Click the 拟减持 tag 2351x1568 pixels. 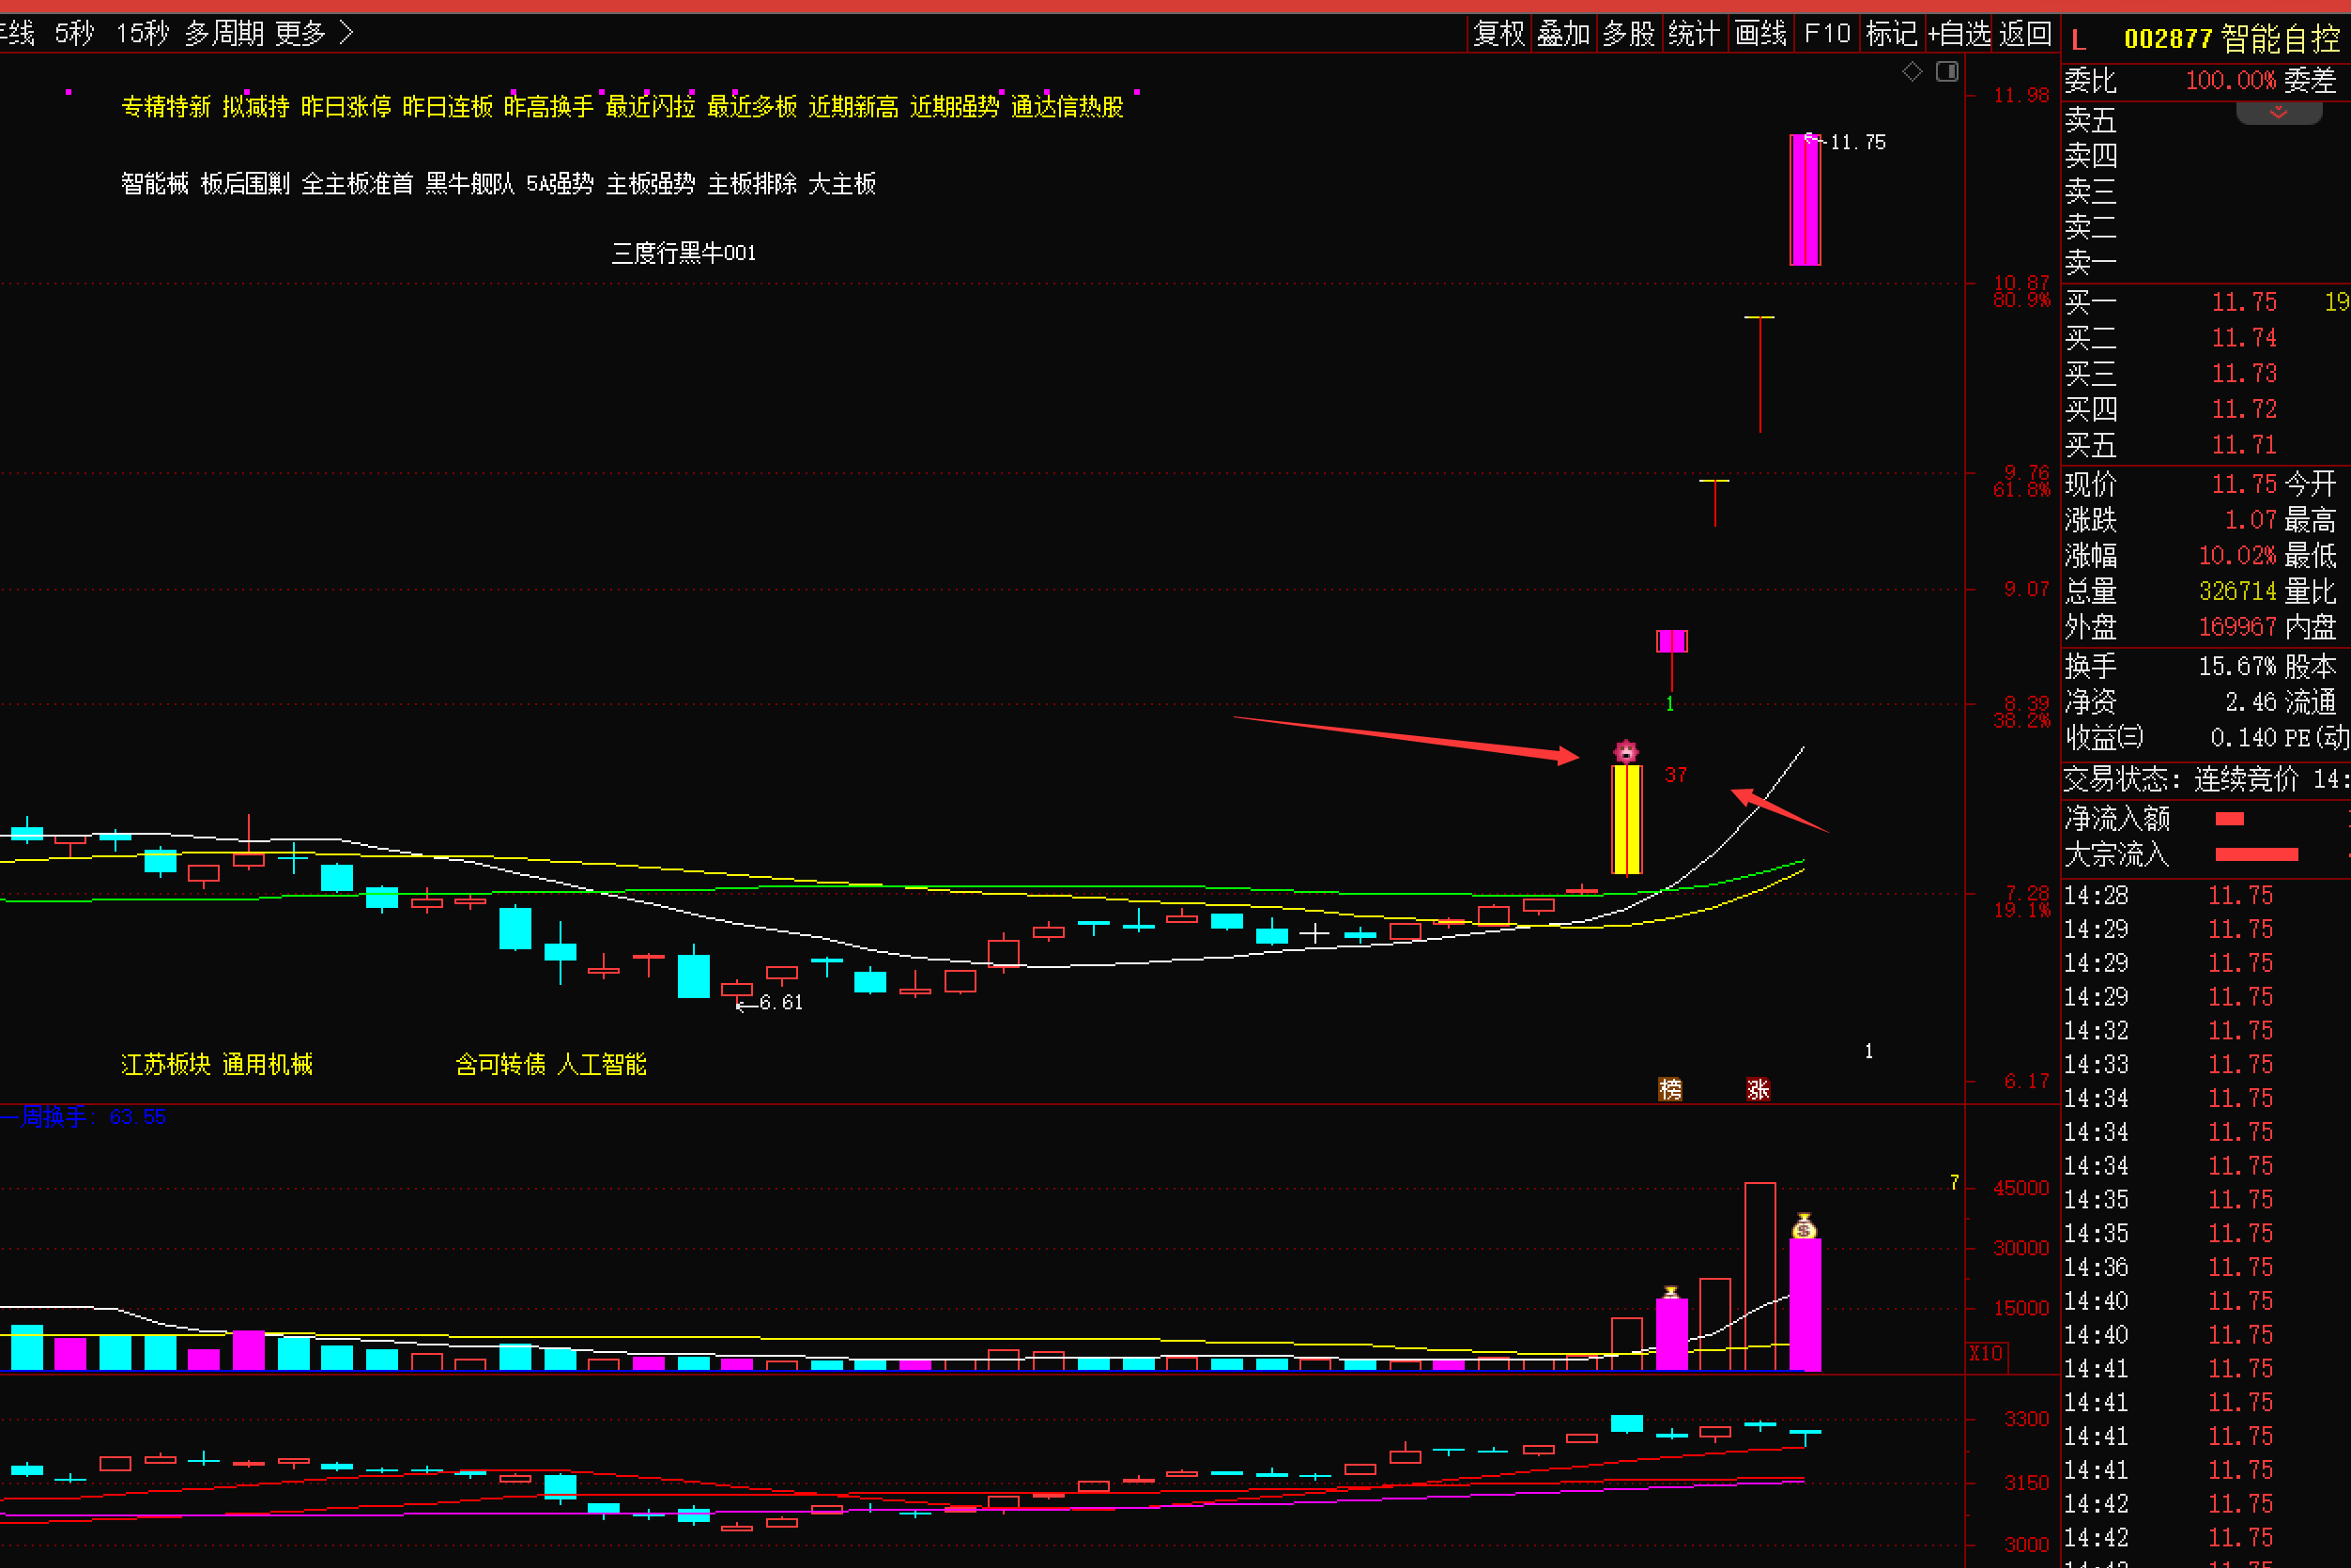pyautogui.click(x=256, y=107)
